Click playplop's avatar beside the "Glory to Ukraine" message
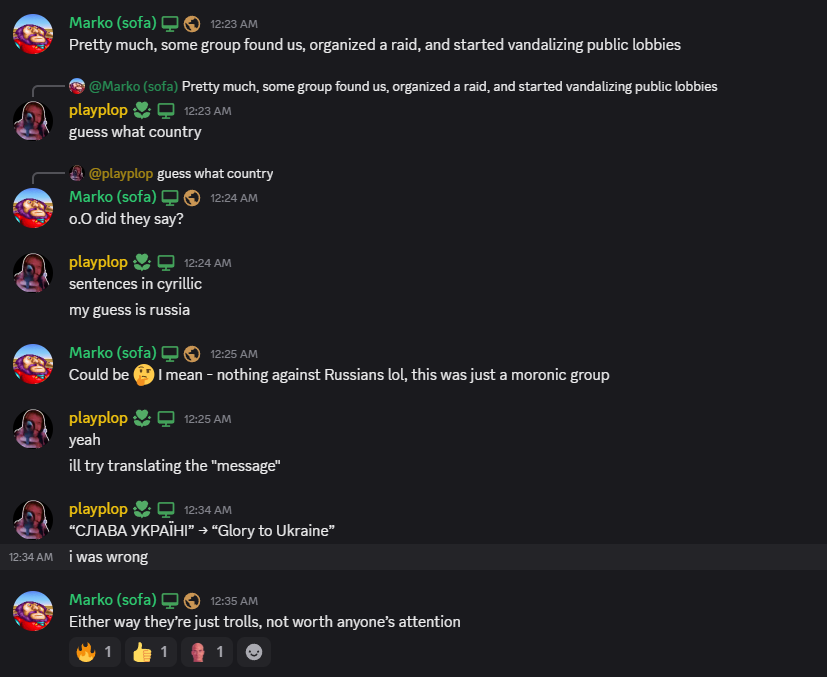Image resolution: width=827 pixels, height=677 pixels. tap(32, 519)
